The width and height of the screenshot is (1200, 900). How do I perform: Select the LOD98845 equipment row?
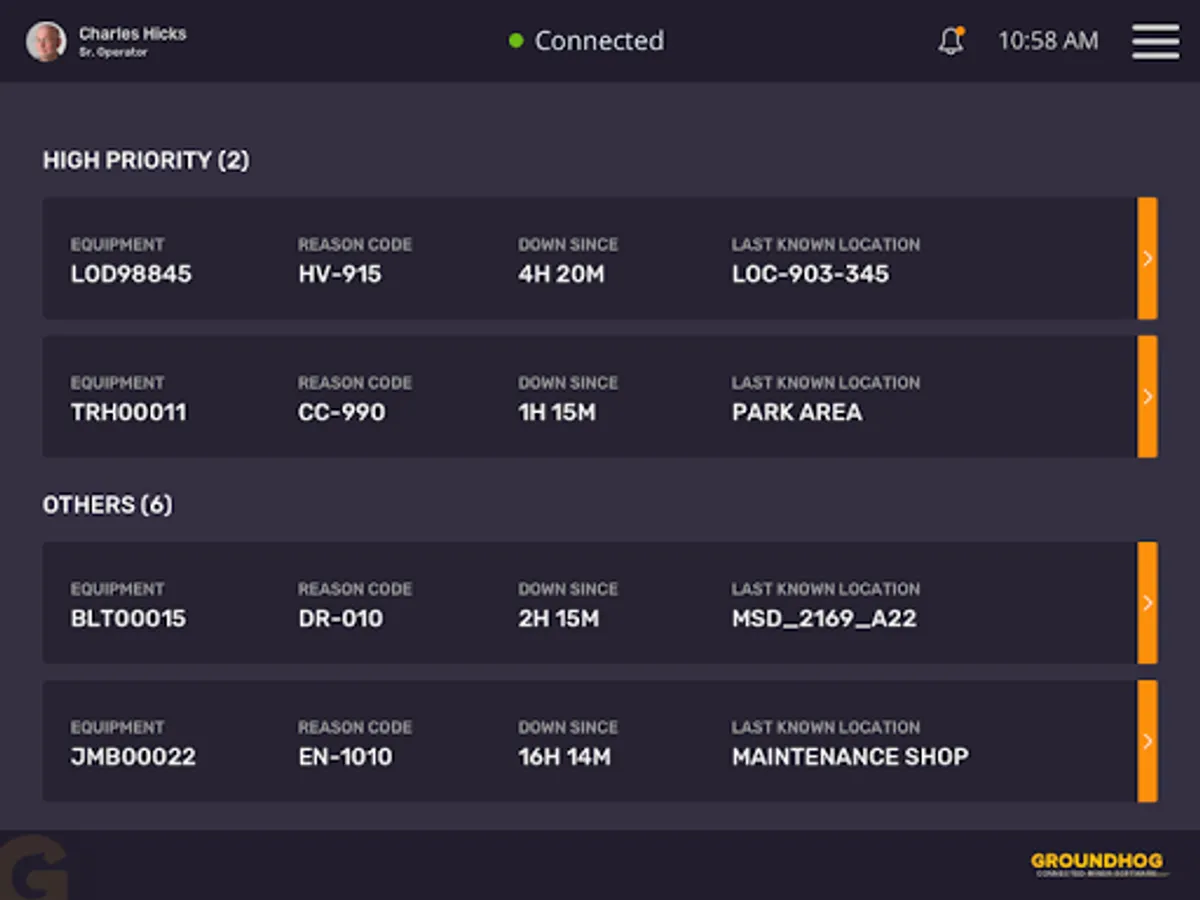click(589, 258)
